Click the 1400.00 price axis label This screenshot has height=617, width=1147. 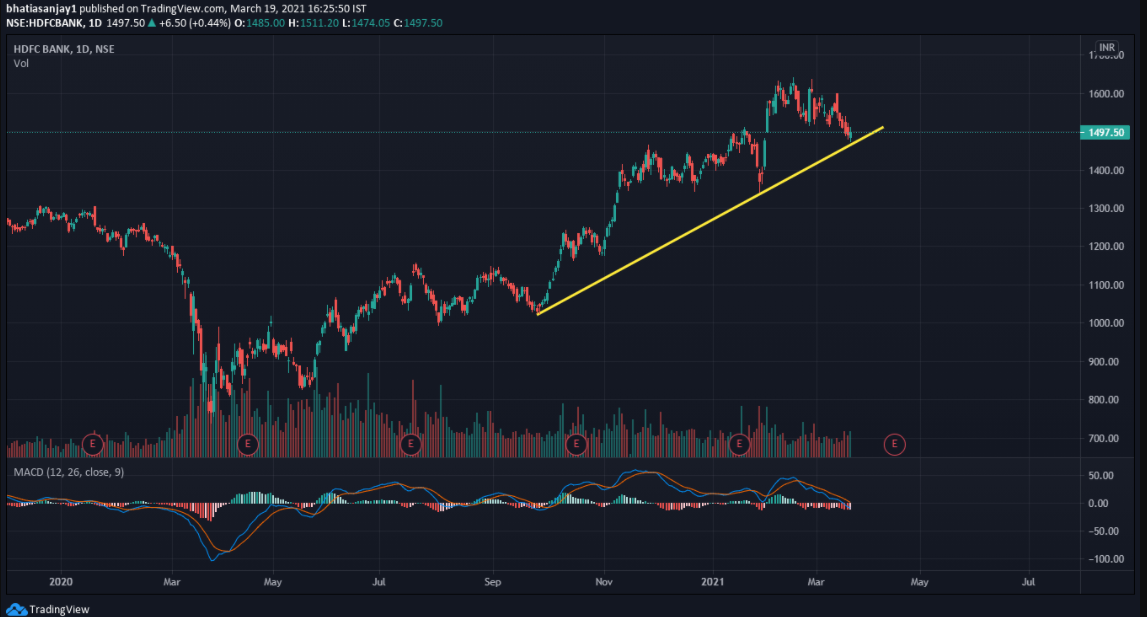click(x=1106, y=171)
